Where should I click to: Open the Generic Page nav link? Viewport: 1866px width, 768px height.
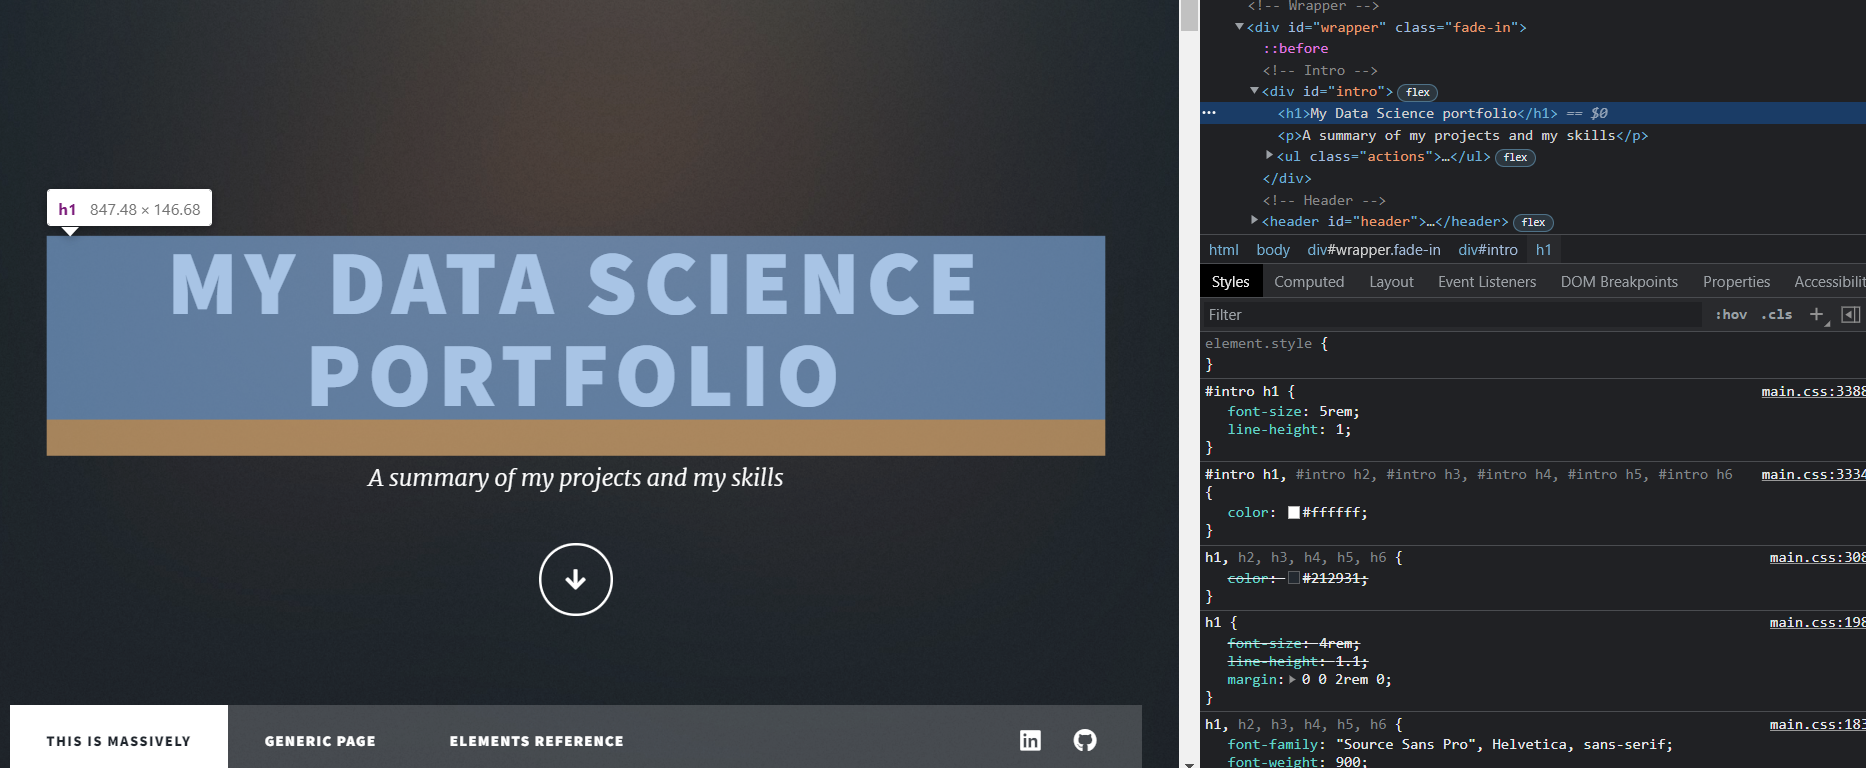320,741
